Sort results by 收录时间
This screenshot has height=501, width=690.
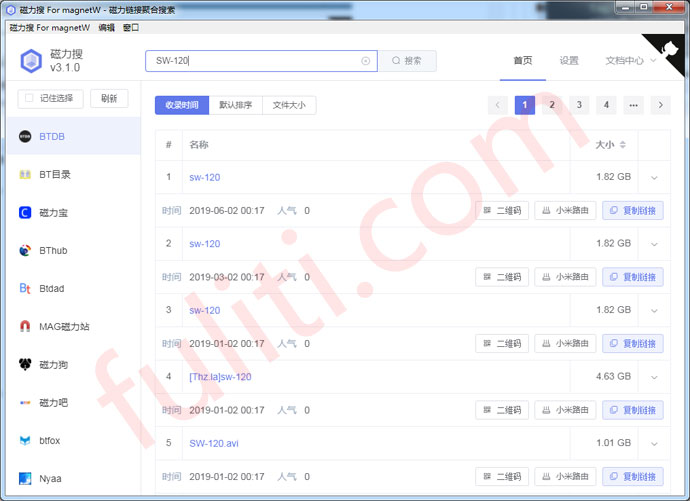point(181,105)
